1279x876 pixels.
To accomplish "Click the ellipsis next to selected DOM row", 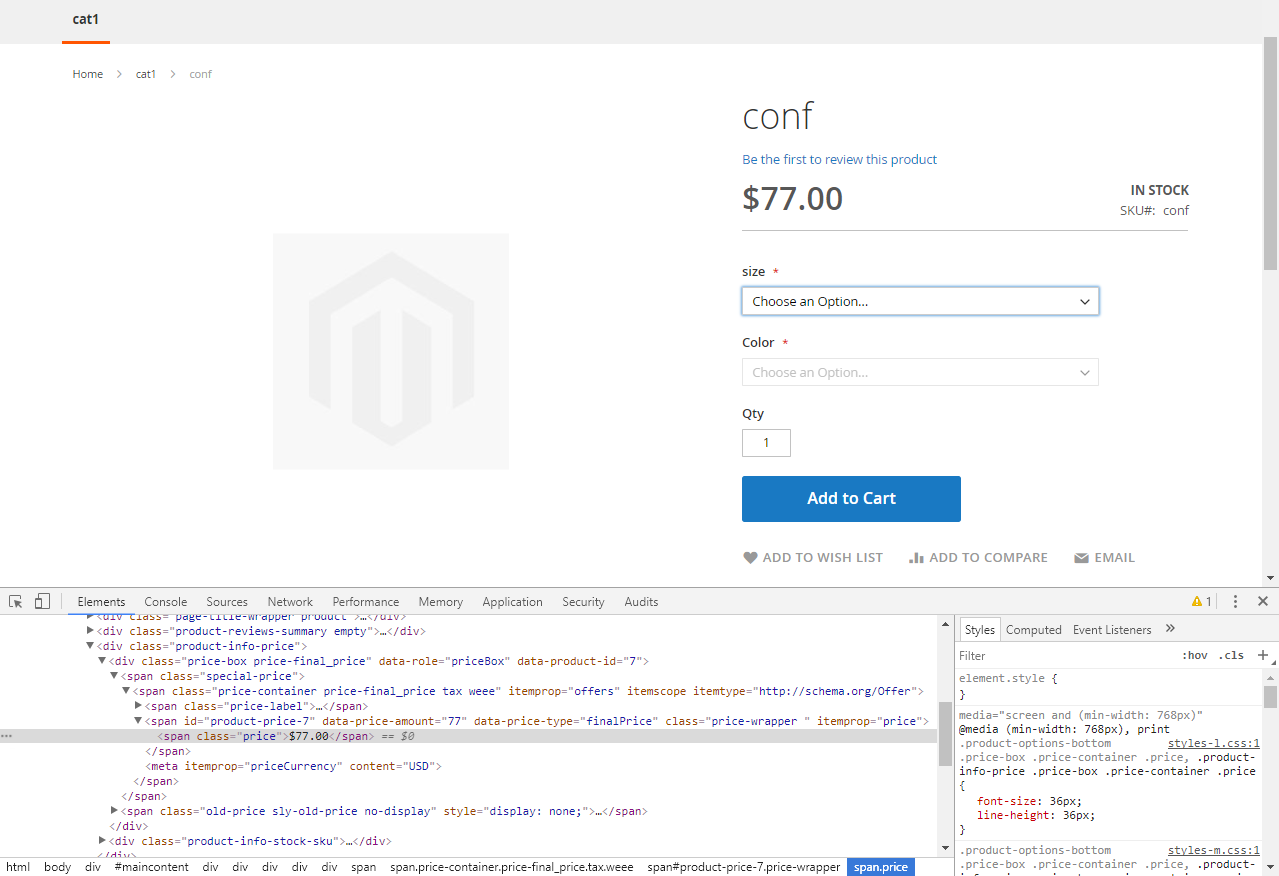I will (x=7, y=736).
